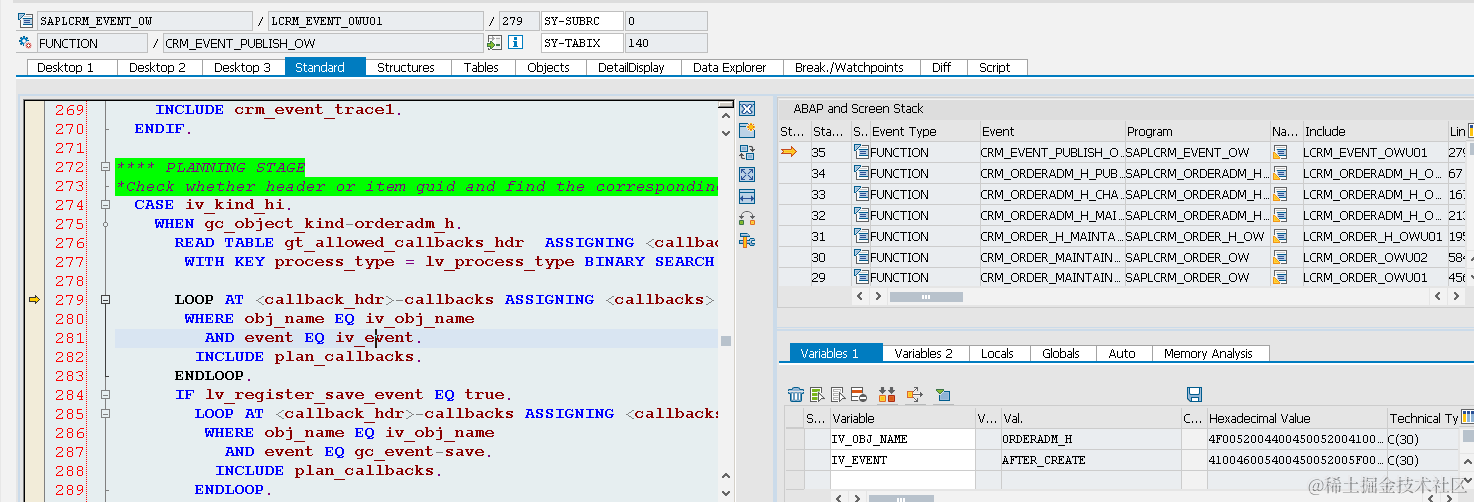The image size is (1474, 502).
Task: Switch to Desktop 2 tab
Action: (x=158, y=67)
